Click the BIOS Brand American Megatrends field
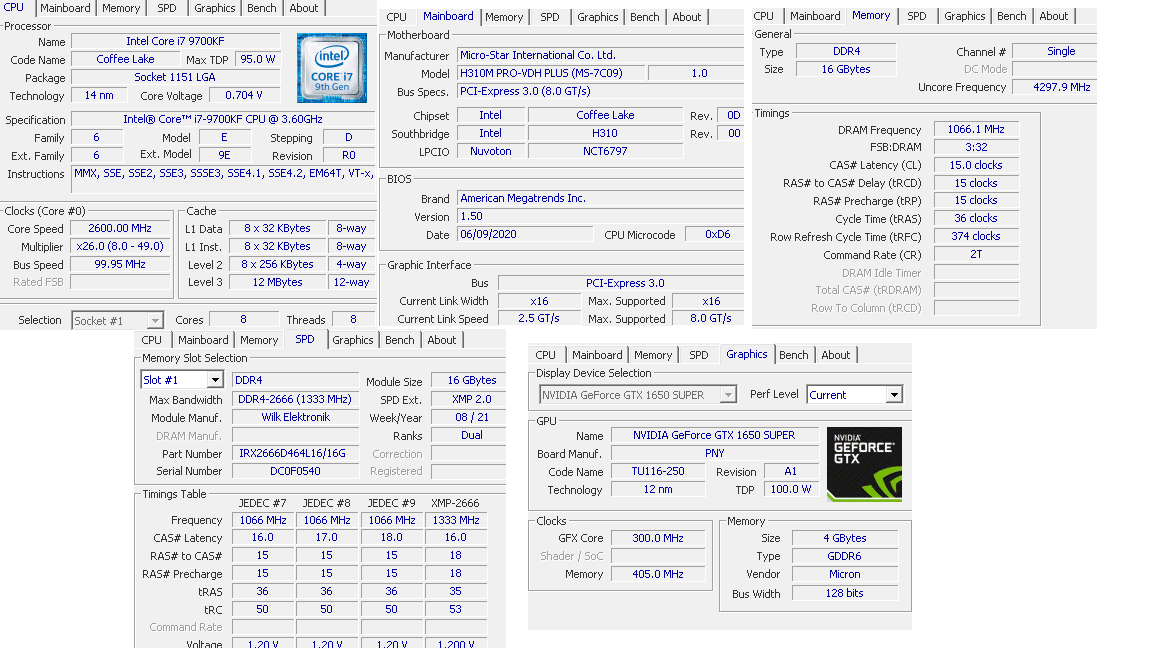 (x=600, y=198)
